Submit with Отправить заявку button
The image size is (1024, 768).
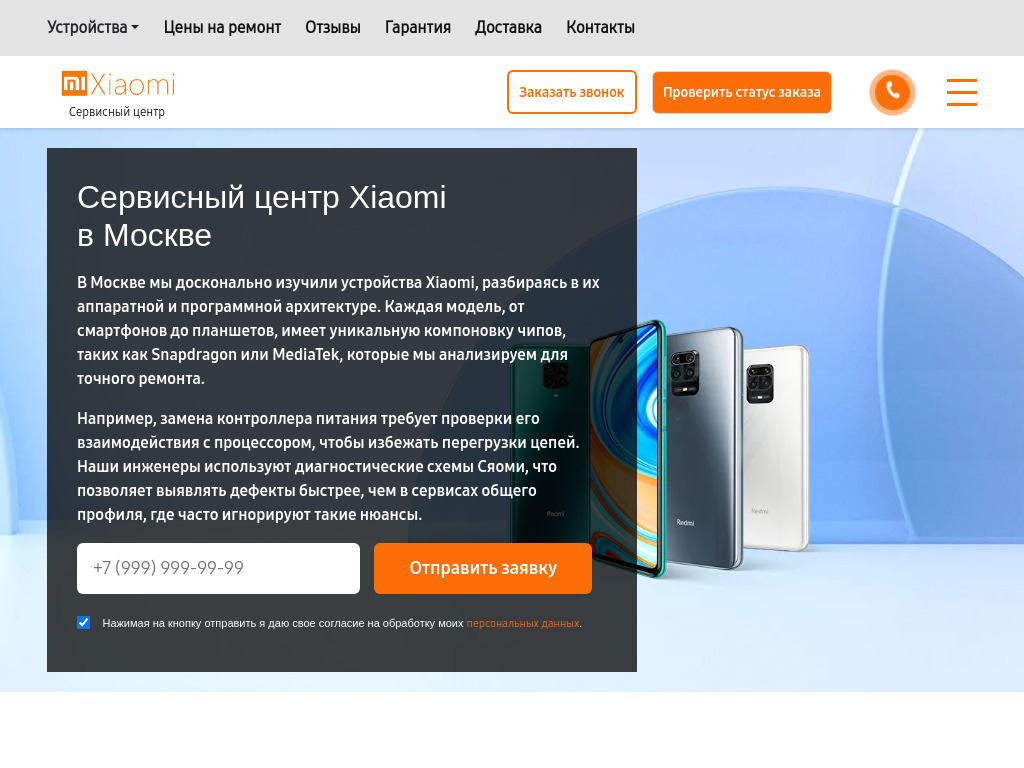483,568
